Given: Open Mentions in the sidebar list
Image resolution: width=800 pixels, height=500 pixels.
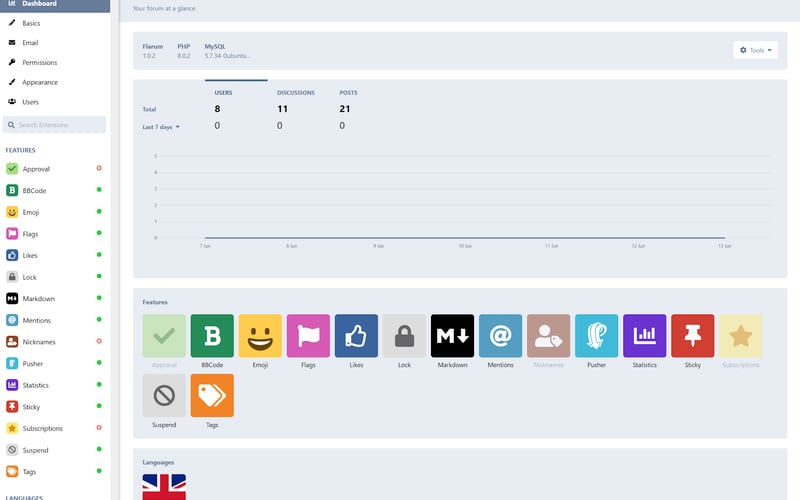Looking at the screenshot, I should pos(55,320).
